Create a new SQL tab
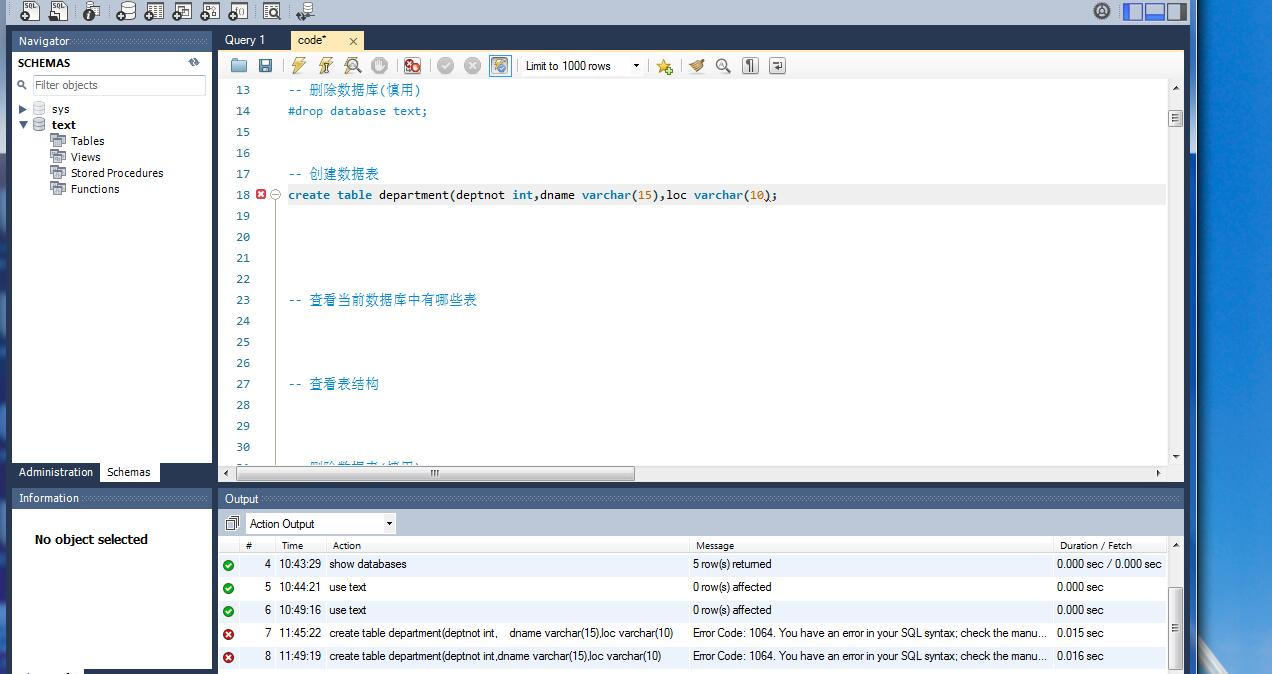This screenshot has height=674, width=1272. (30, 11)
